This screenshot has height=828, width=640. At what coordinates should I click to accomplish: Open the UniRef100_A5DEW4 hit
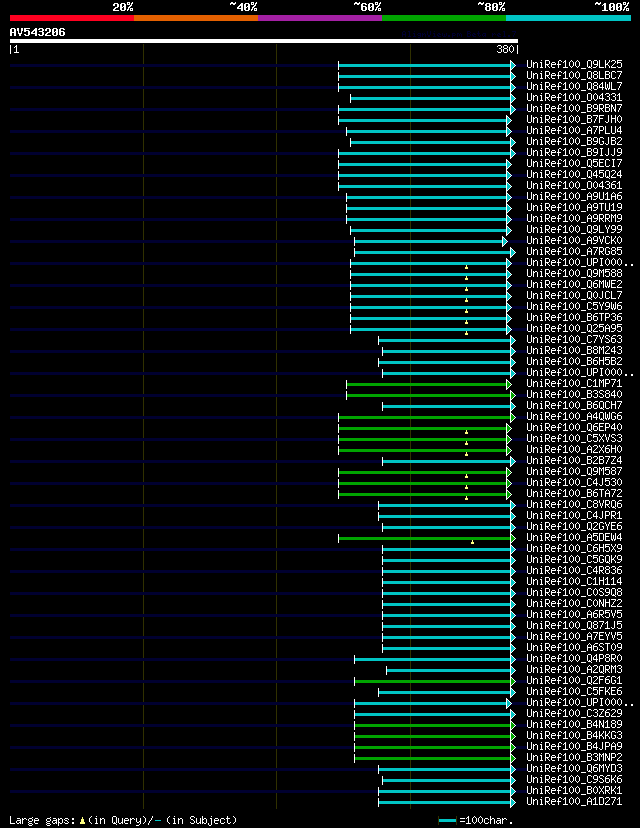574,538
